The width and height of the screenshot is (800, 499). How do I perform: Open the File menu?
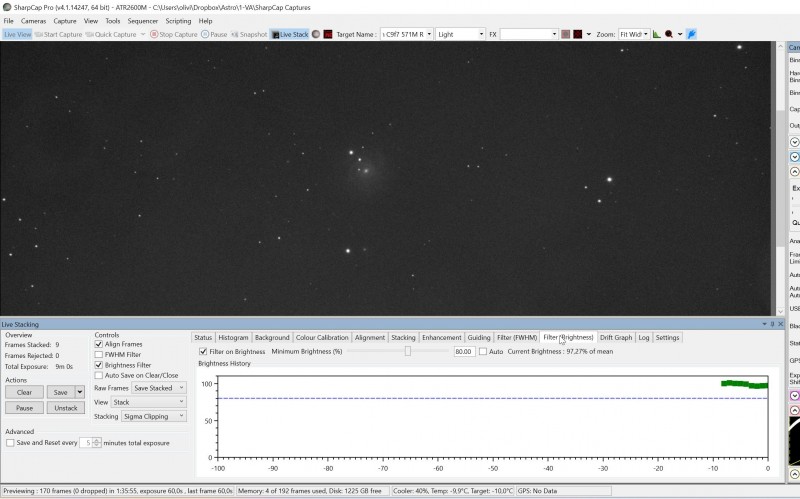[x=9, y=21]
